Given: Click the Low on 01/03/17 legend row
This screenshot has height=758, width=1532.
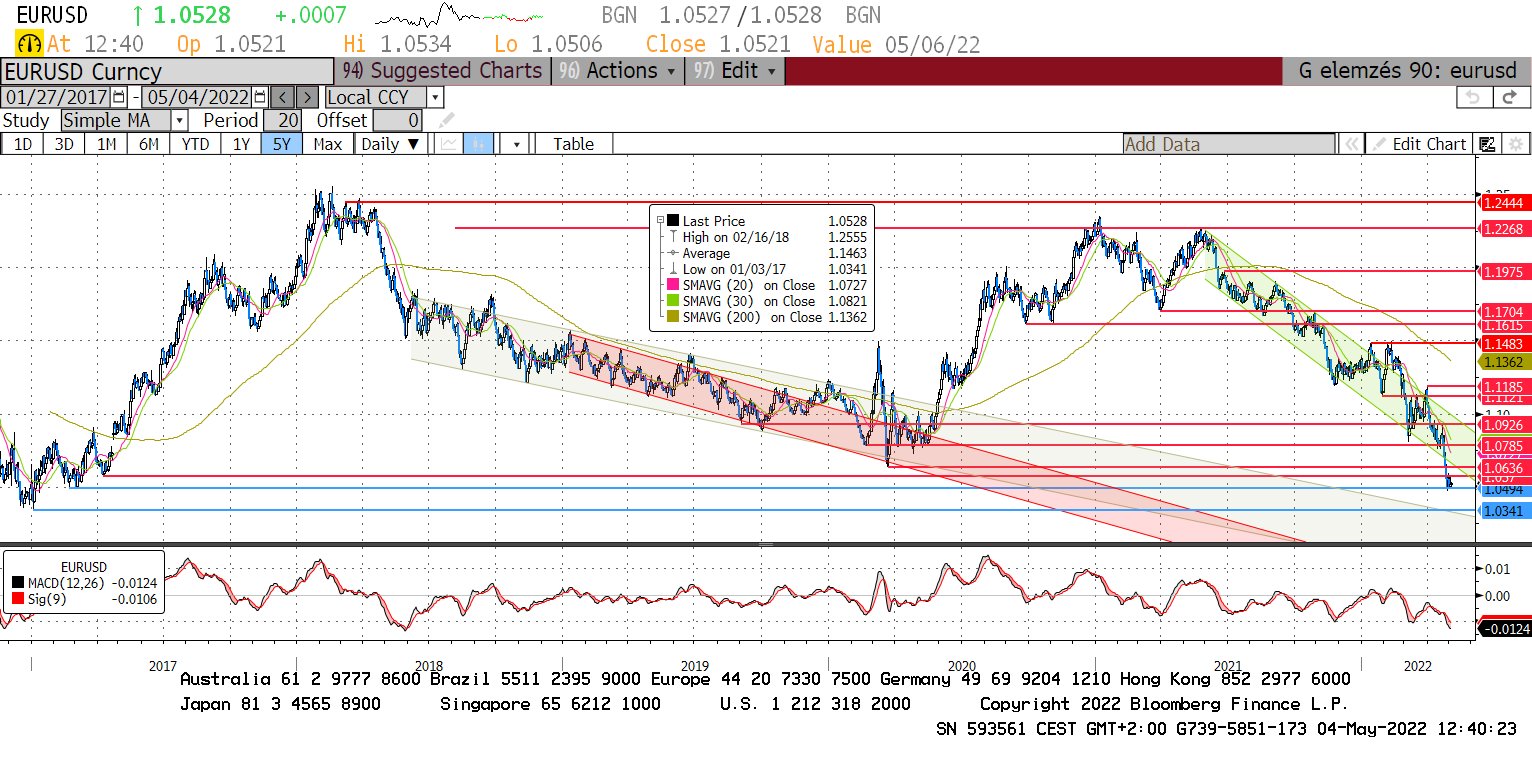Looking at the screenshot, I should point(761,270).
